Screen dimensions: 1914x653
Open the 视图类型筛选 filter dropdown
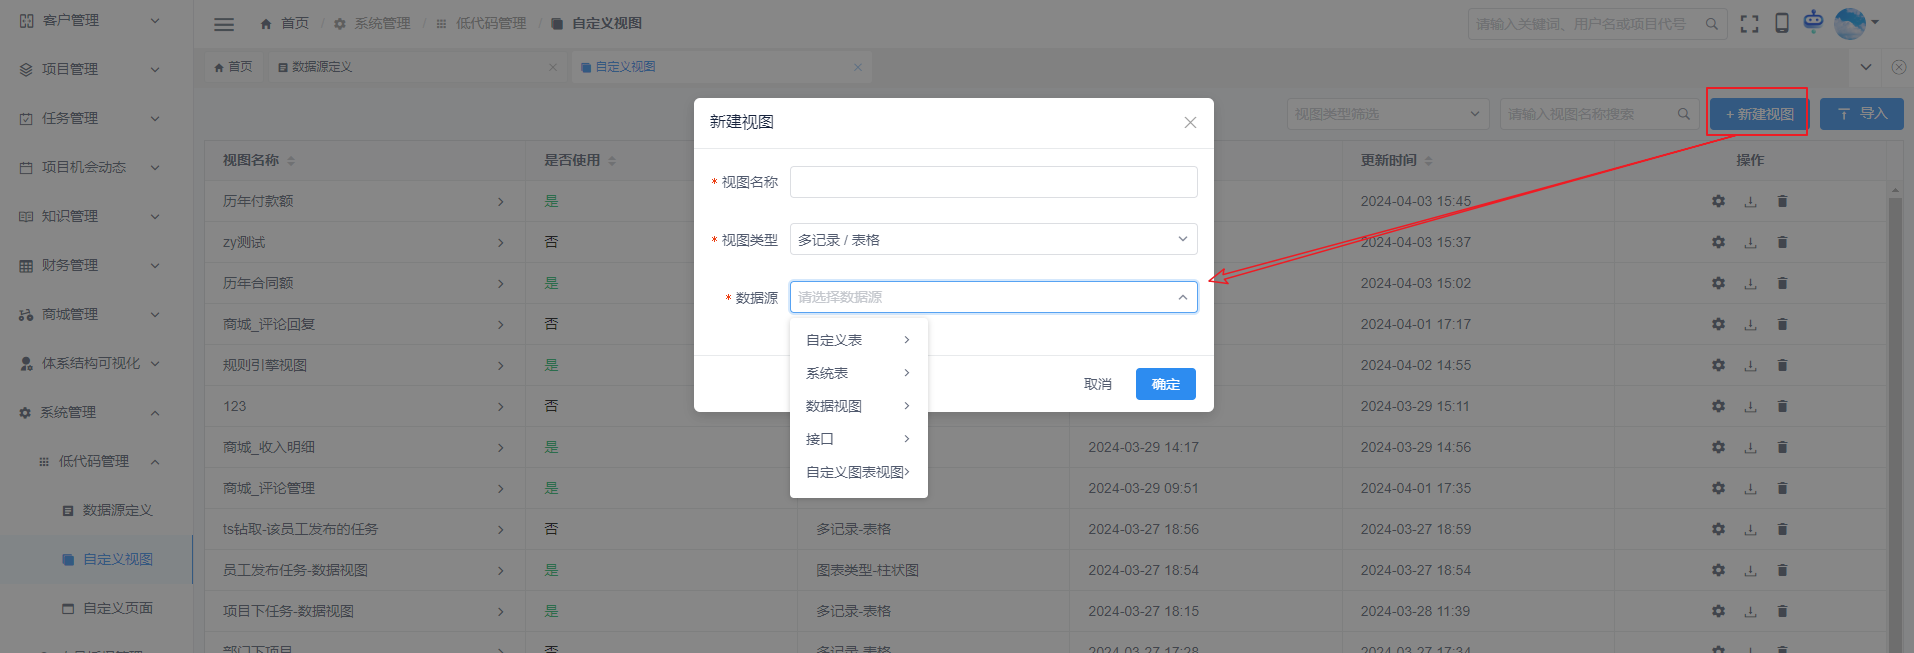(x=1388, y=114)
